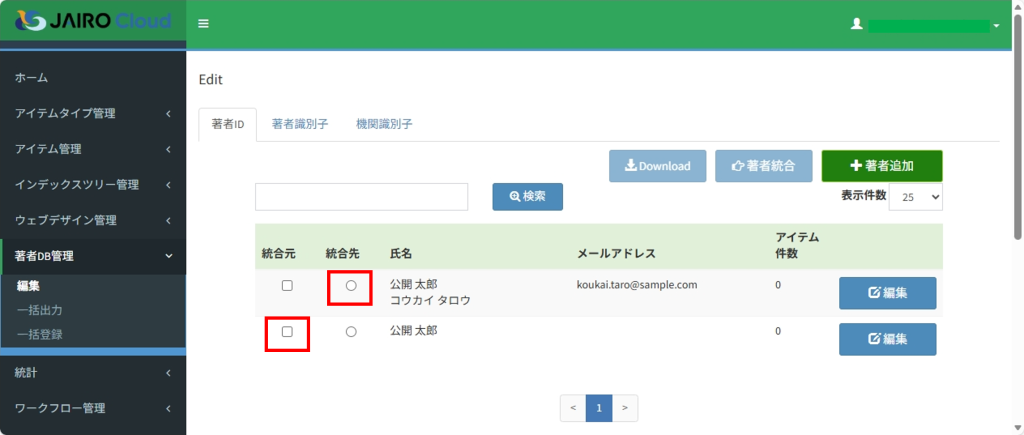The height and width of the screenshot is (435, 1024).
Task: Open the 表示件数 dropdown showing 25
Action: (915, 197)
